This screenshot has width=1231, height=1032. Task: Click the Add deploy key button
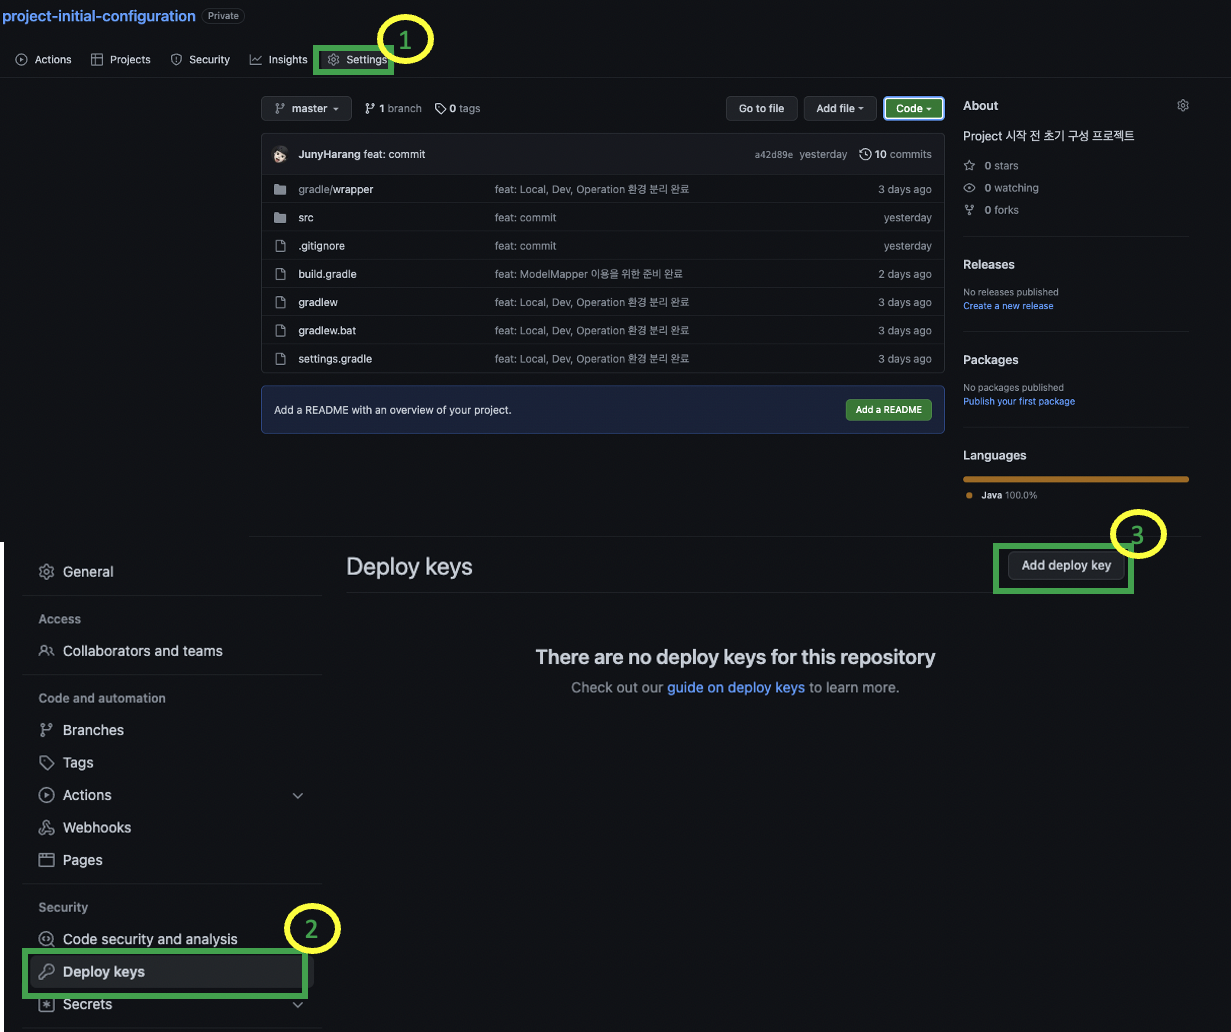tap(1066, 565)
